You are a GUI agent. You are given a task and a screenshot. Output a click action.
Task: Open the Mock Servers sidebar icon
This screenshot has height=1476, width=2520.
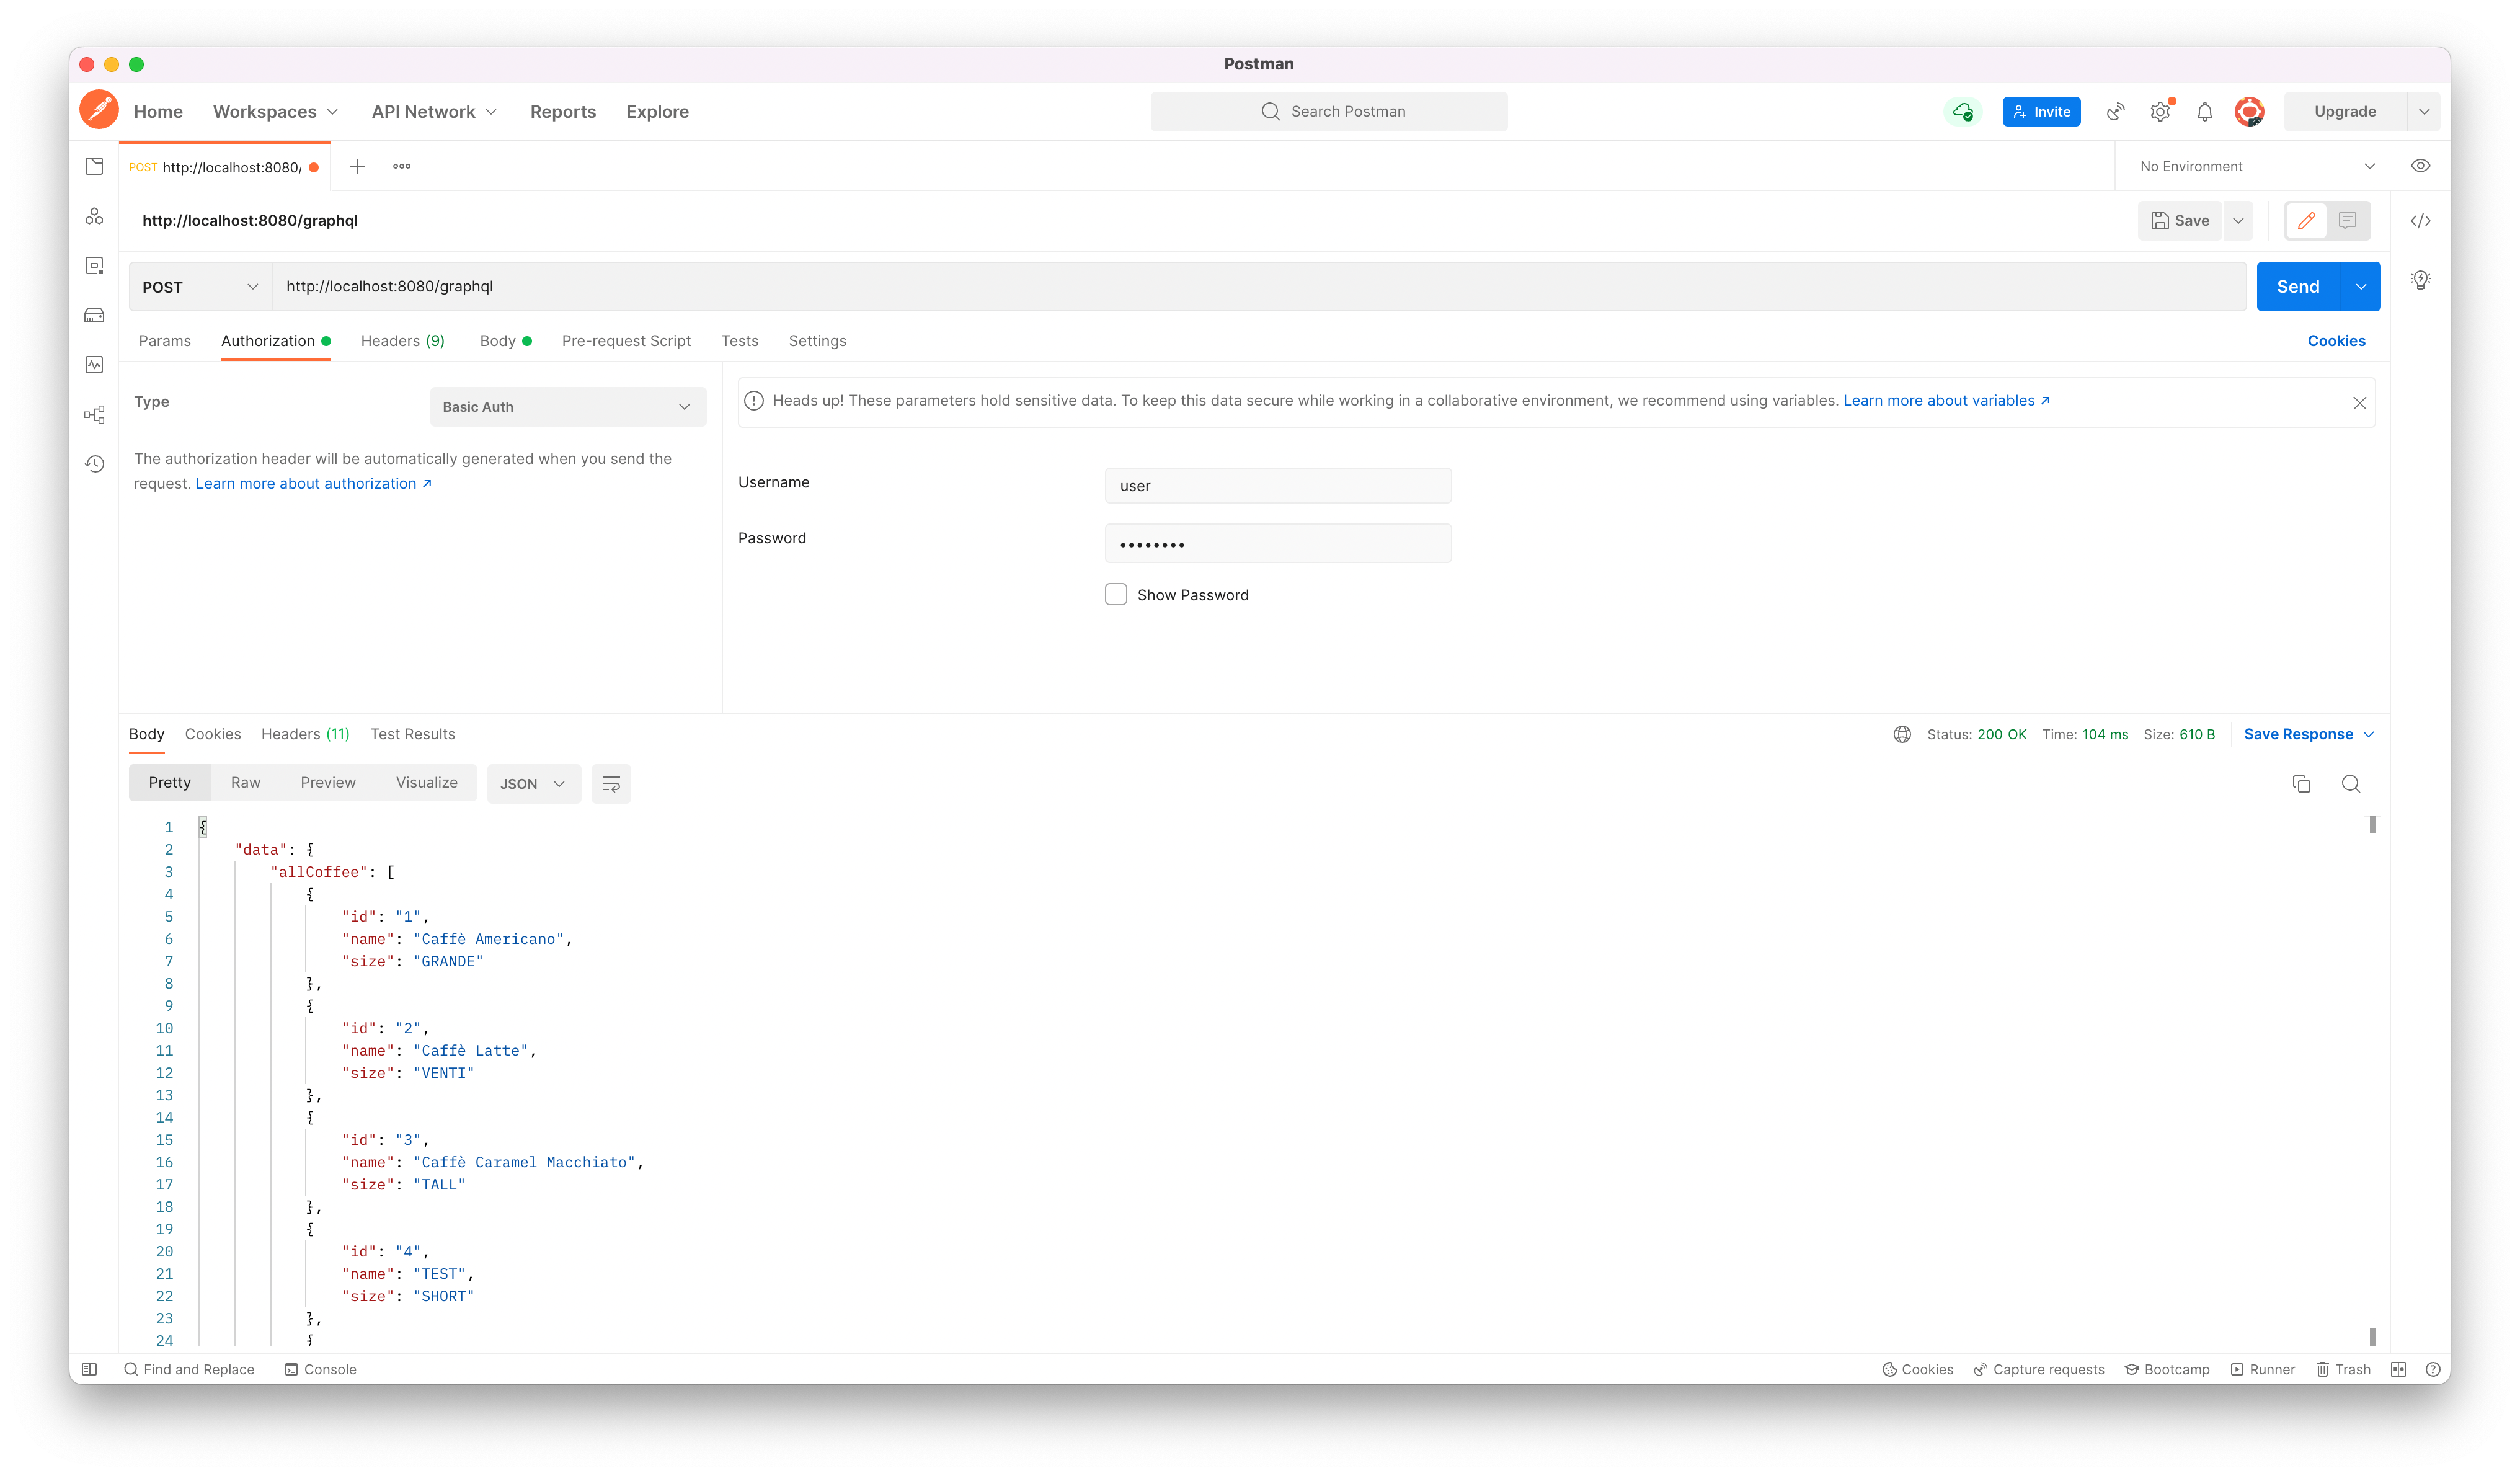tap(94, 316)
